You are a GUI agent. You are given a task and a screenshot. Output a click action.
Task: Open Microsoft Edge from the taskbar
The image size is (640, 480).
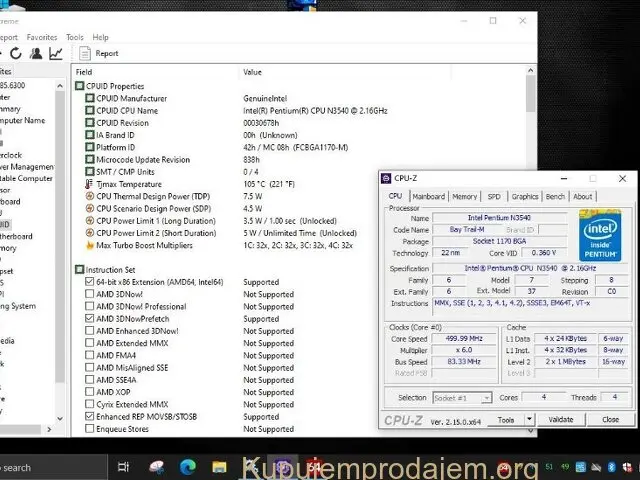point(186,466)
